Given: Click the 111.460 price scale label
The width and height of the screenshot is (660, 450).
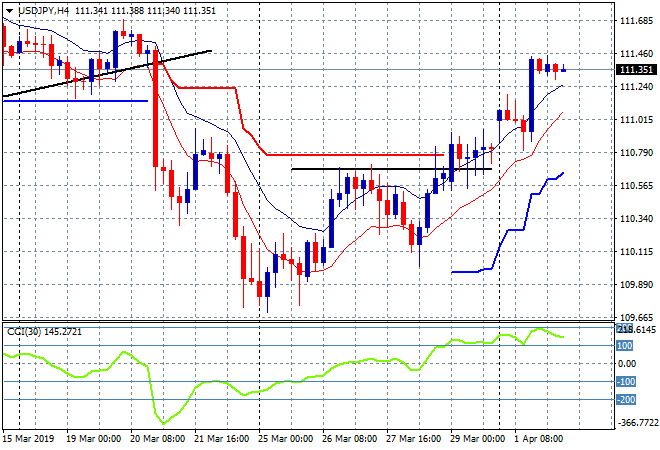Looking at the screenshot, I should click(636, 53).
